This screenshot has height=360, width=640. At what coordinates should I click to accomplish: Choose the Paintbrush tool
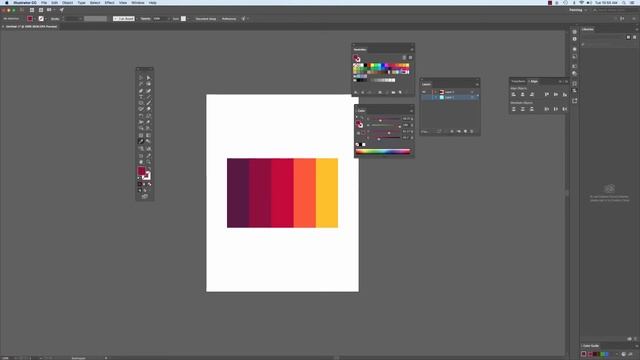149,103
